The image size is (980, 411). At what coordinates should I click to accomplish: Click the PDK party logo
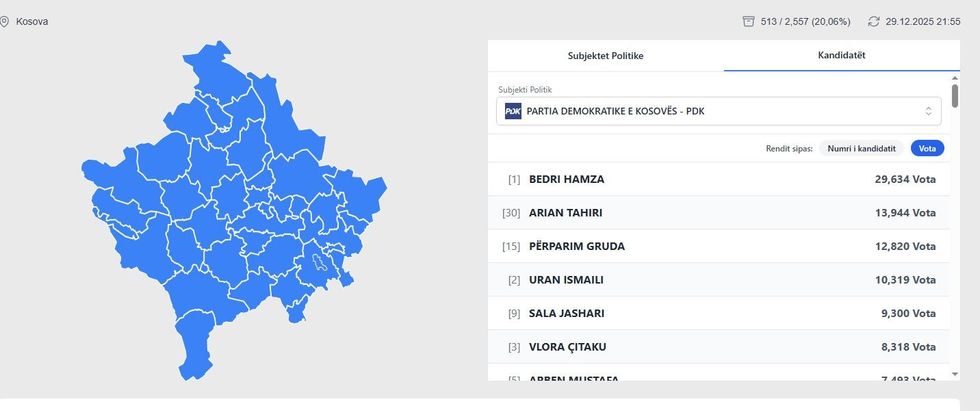[513, 111]
